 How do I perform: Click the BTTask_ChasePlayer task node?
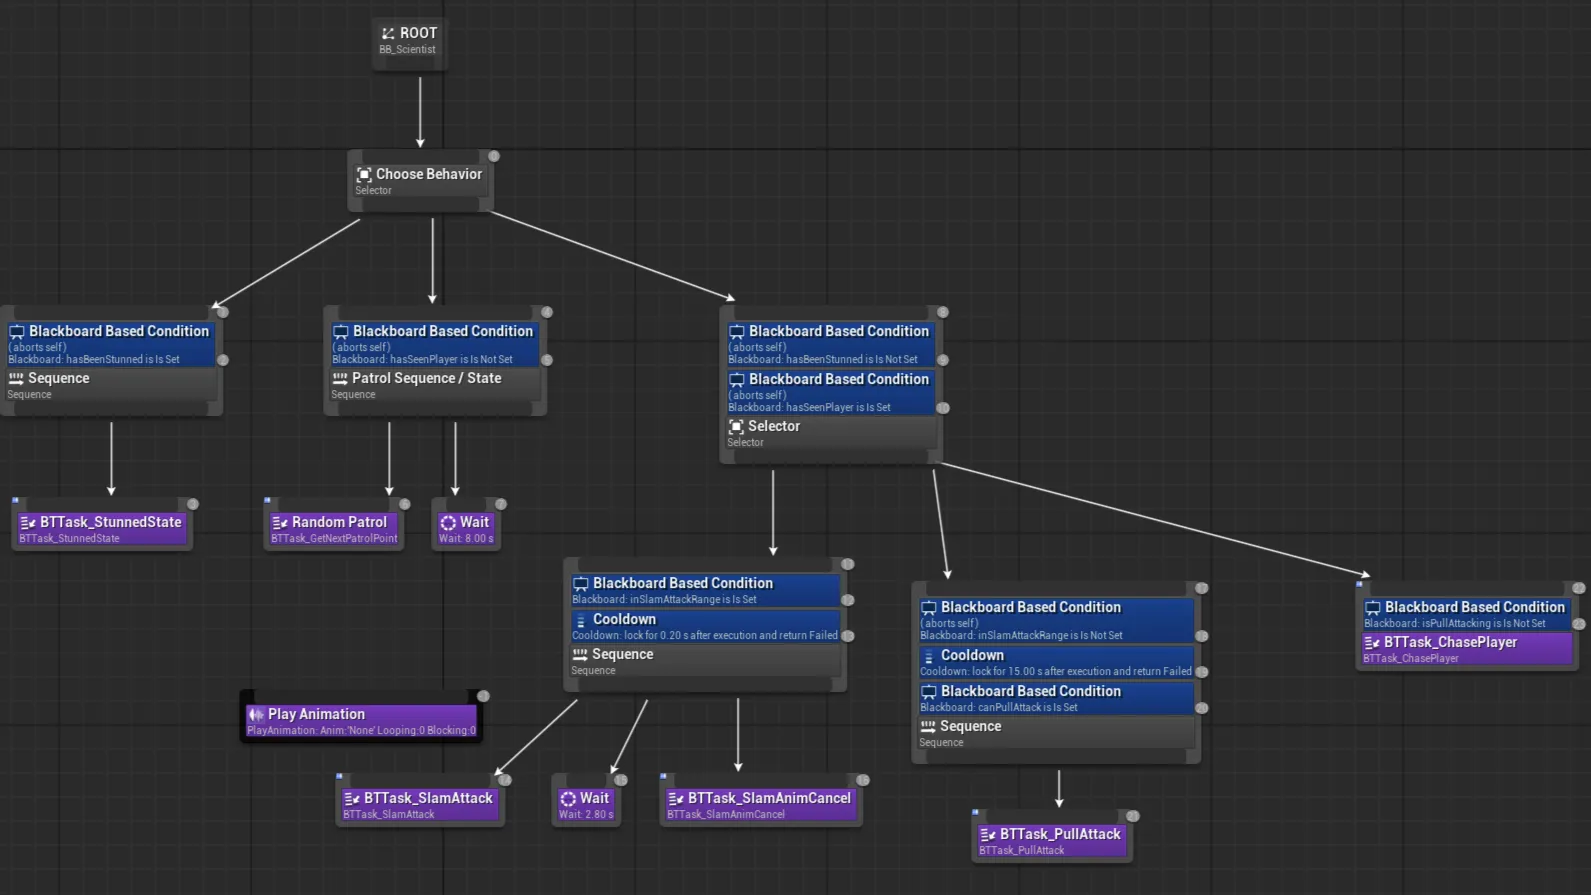pos(1466,649)
